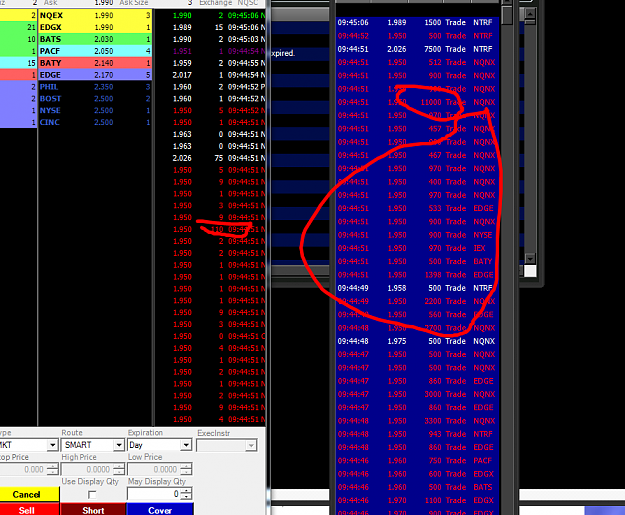Open the ExecInstr dropdown
The image size is (625, 515).
click(x=251, y=445)
